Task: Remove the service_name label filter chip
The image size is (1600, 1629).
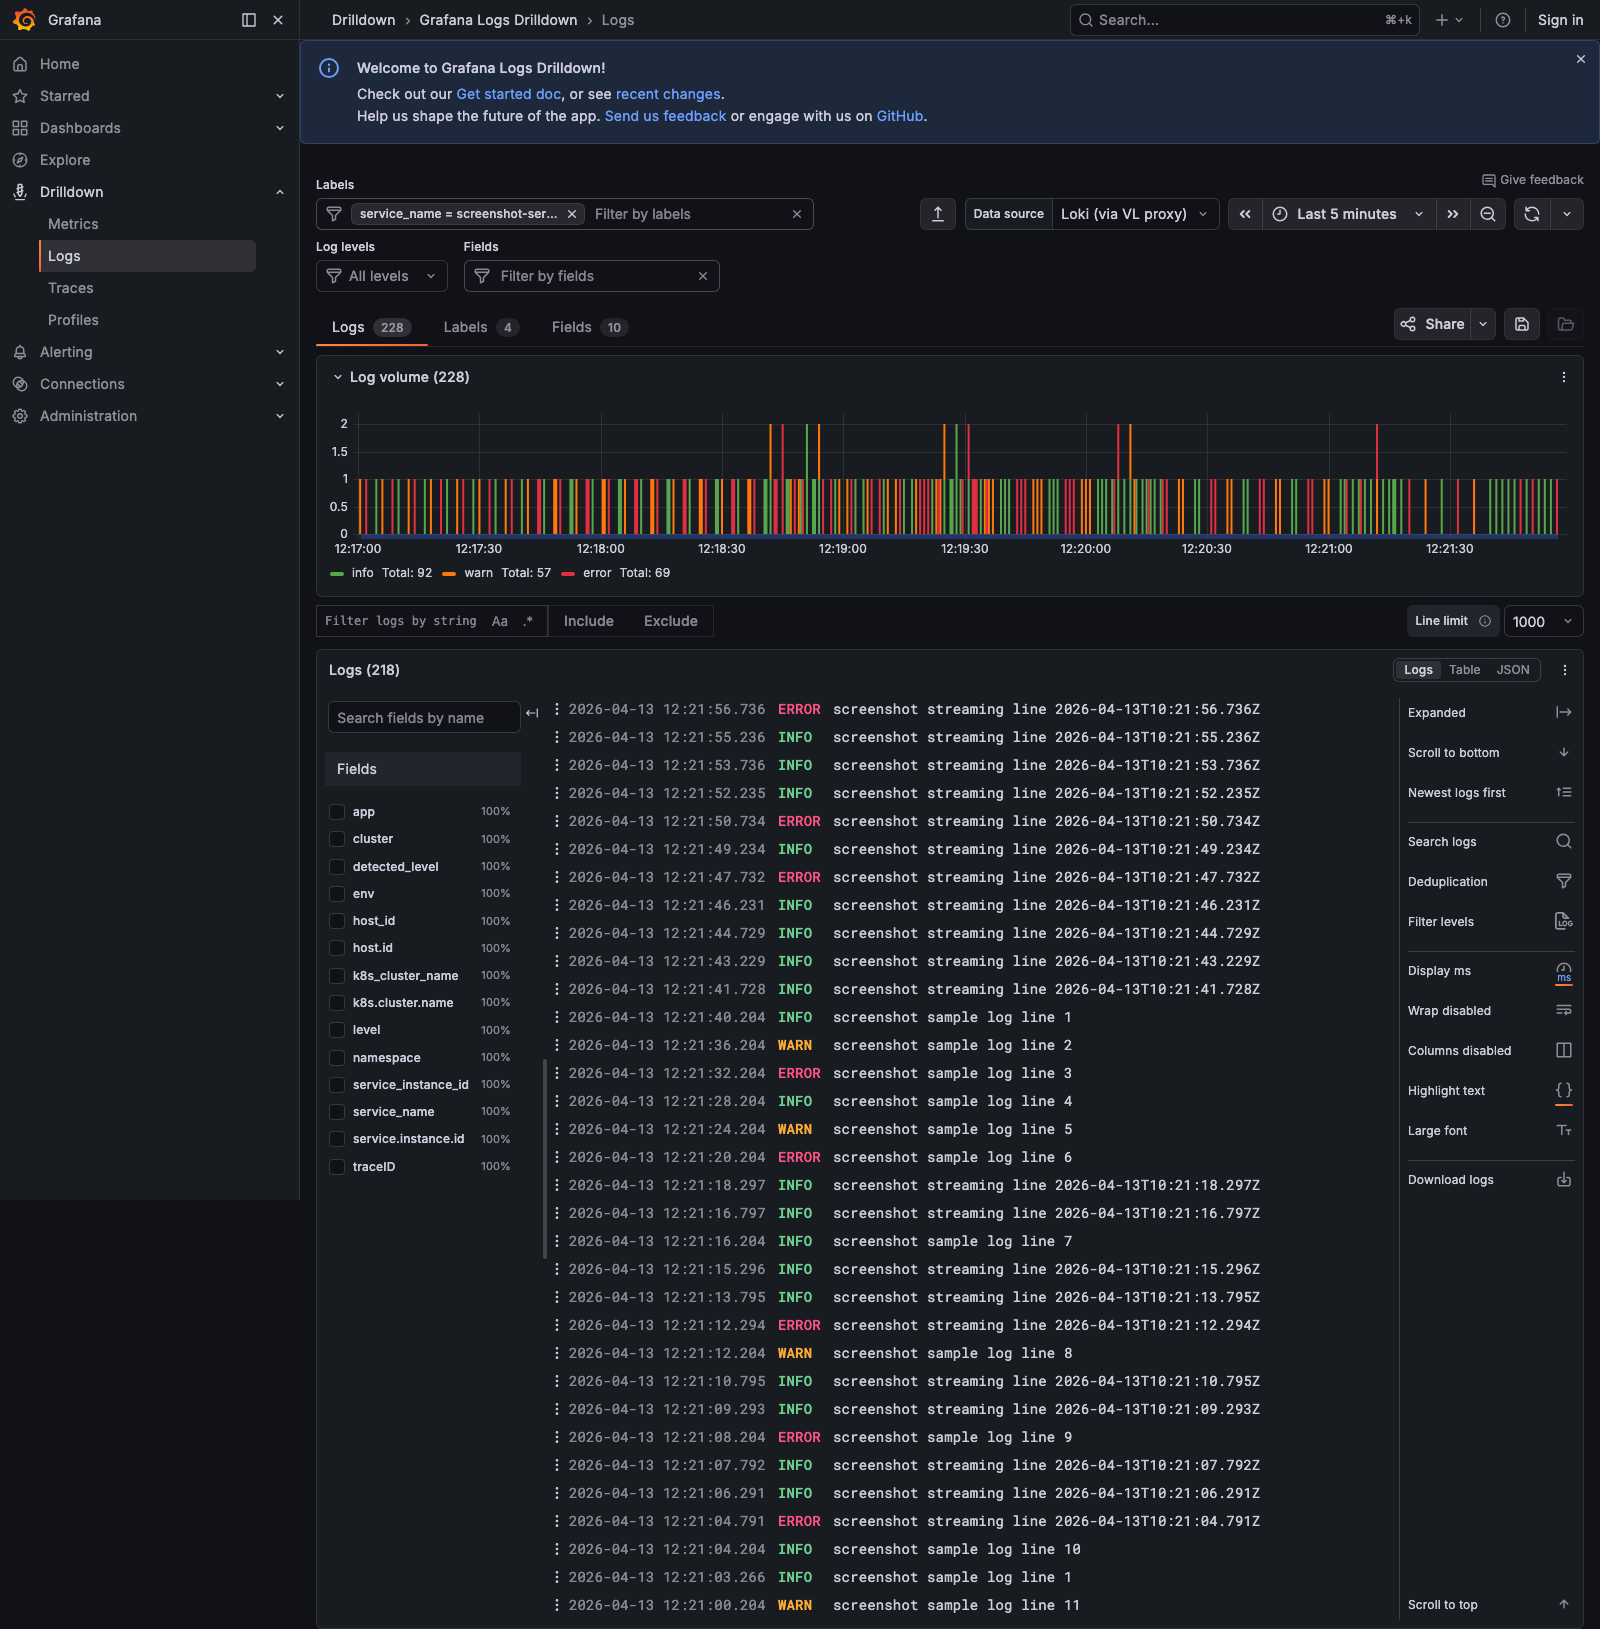Action: click(572, 214)
